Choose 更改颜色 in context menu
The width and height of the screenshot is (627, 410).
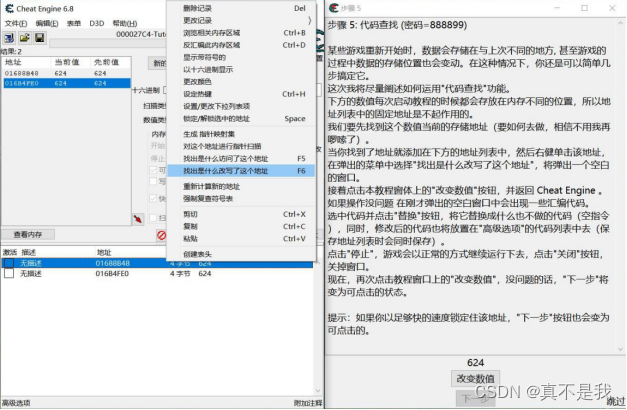[241, 82]
